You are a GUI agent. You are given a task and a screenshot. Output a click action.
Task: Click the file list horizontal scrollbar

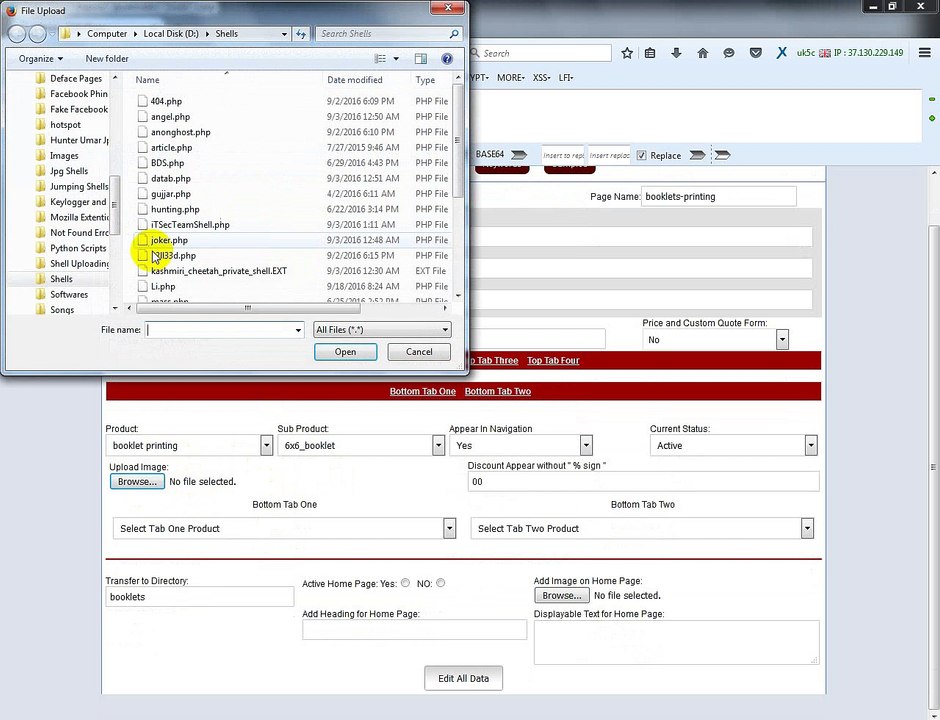click(x=248, y=308)
